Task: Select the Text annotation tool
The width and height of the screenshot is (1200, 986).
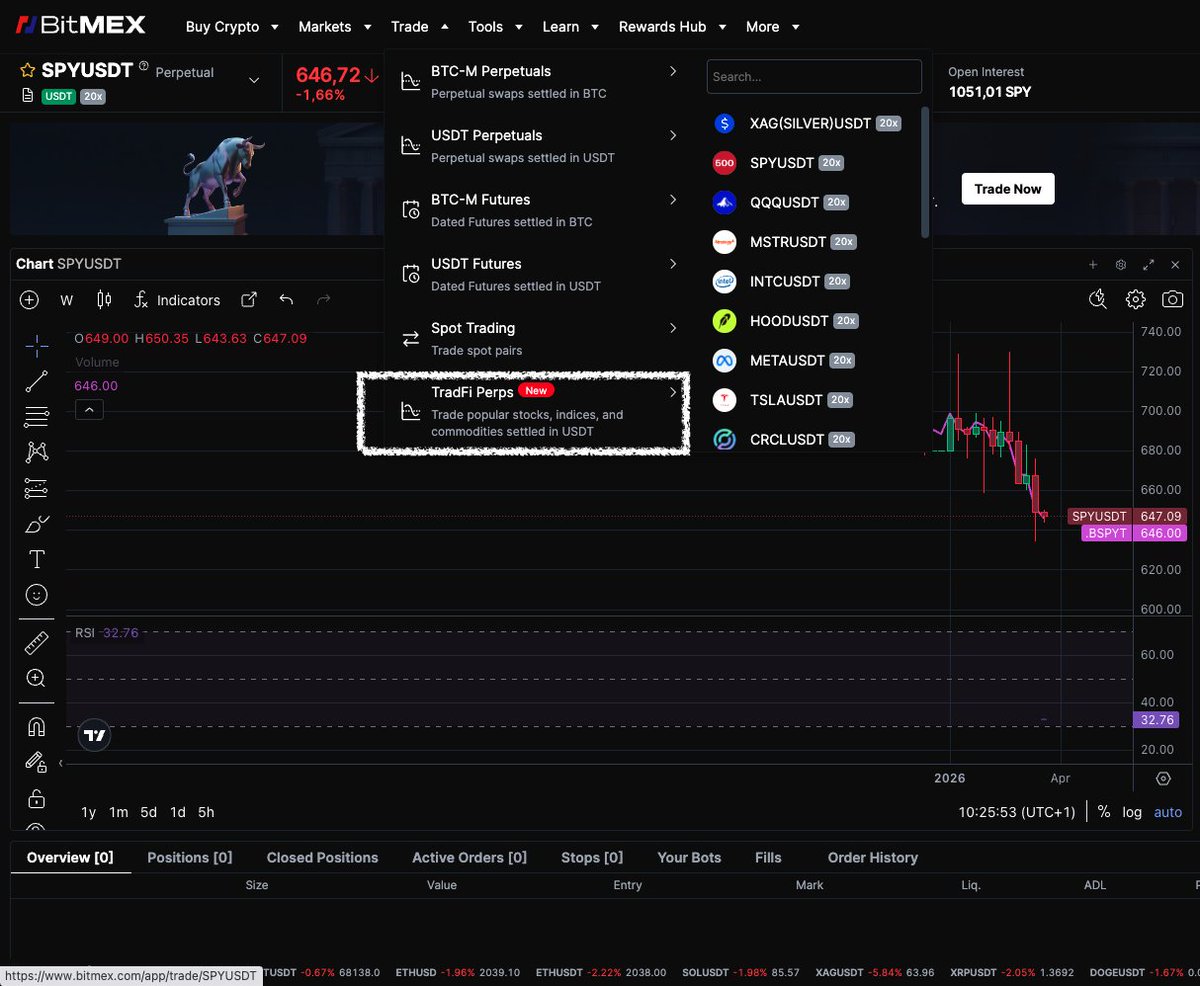Action: [x=37, y=559]
